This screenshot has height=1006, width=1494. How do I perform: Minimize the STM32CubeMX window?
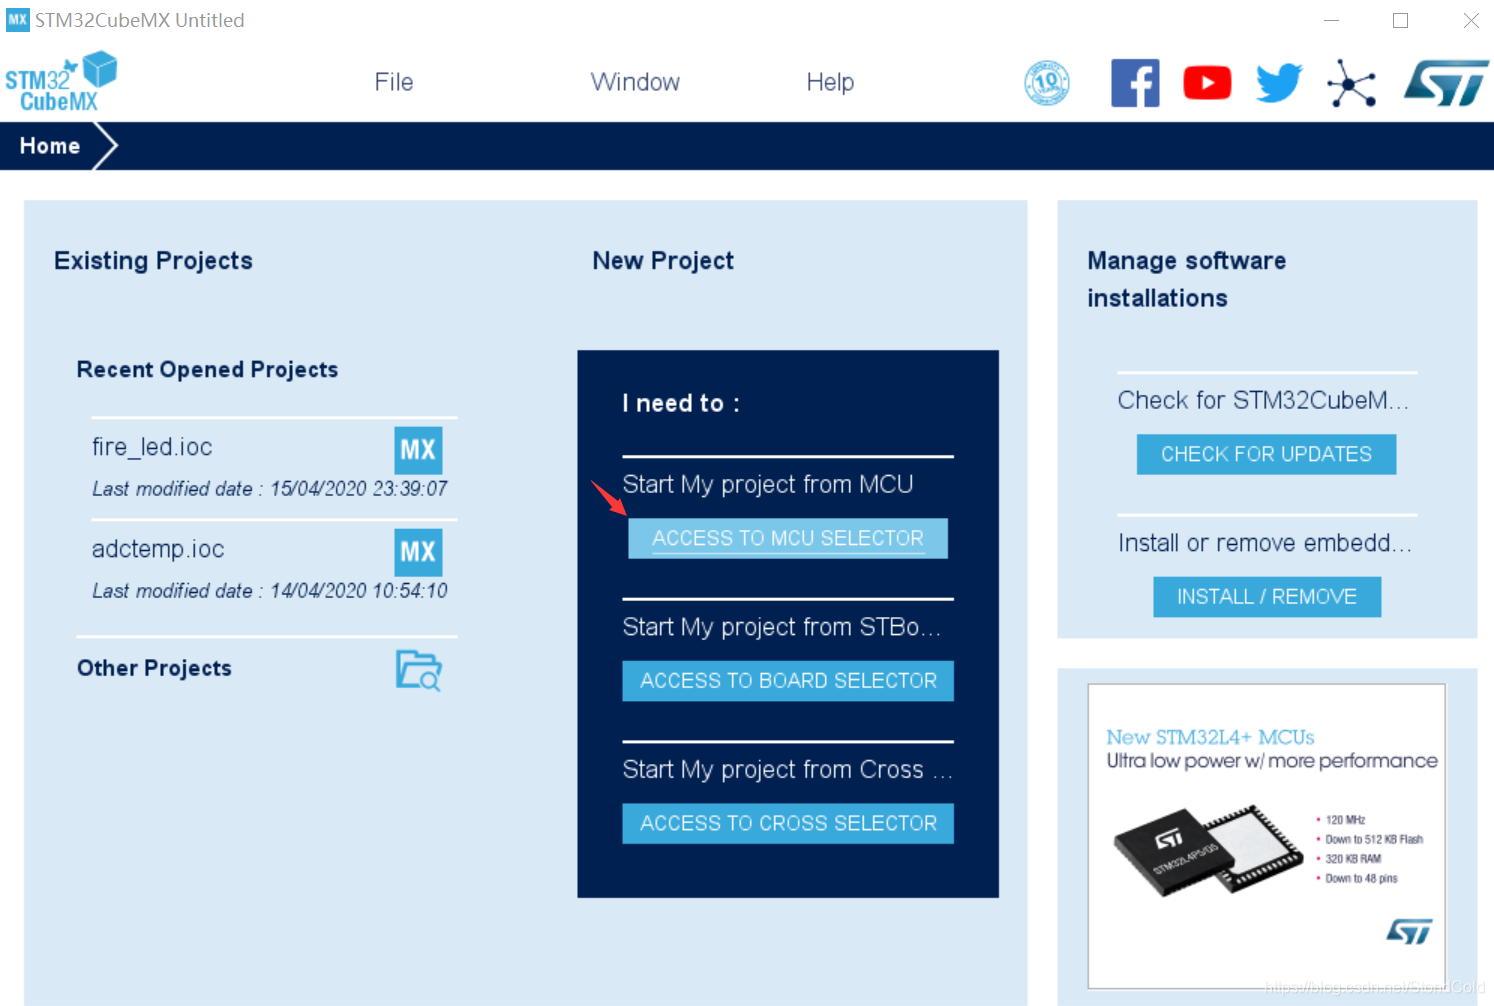tap(1331, 20)
